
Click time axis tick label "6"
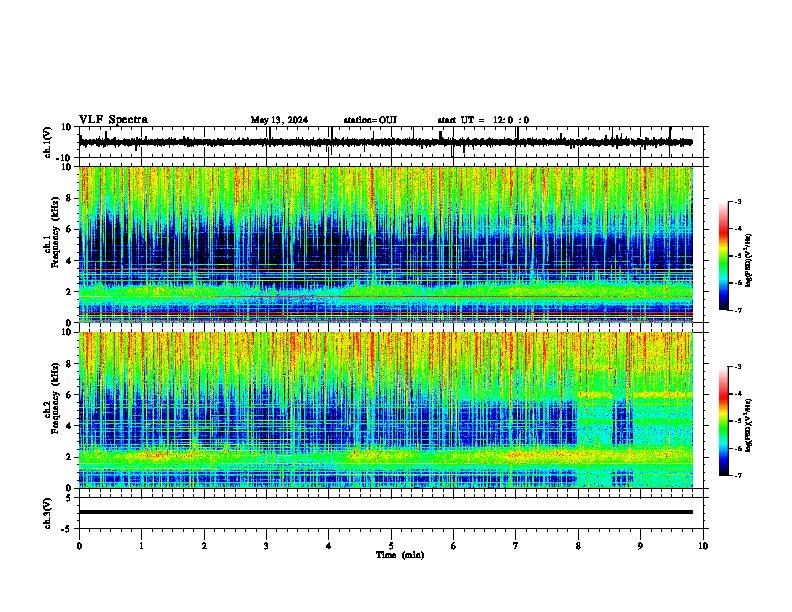coord(454,546)
